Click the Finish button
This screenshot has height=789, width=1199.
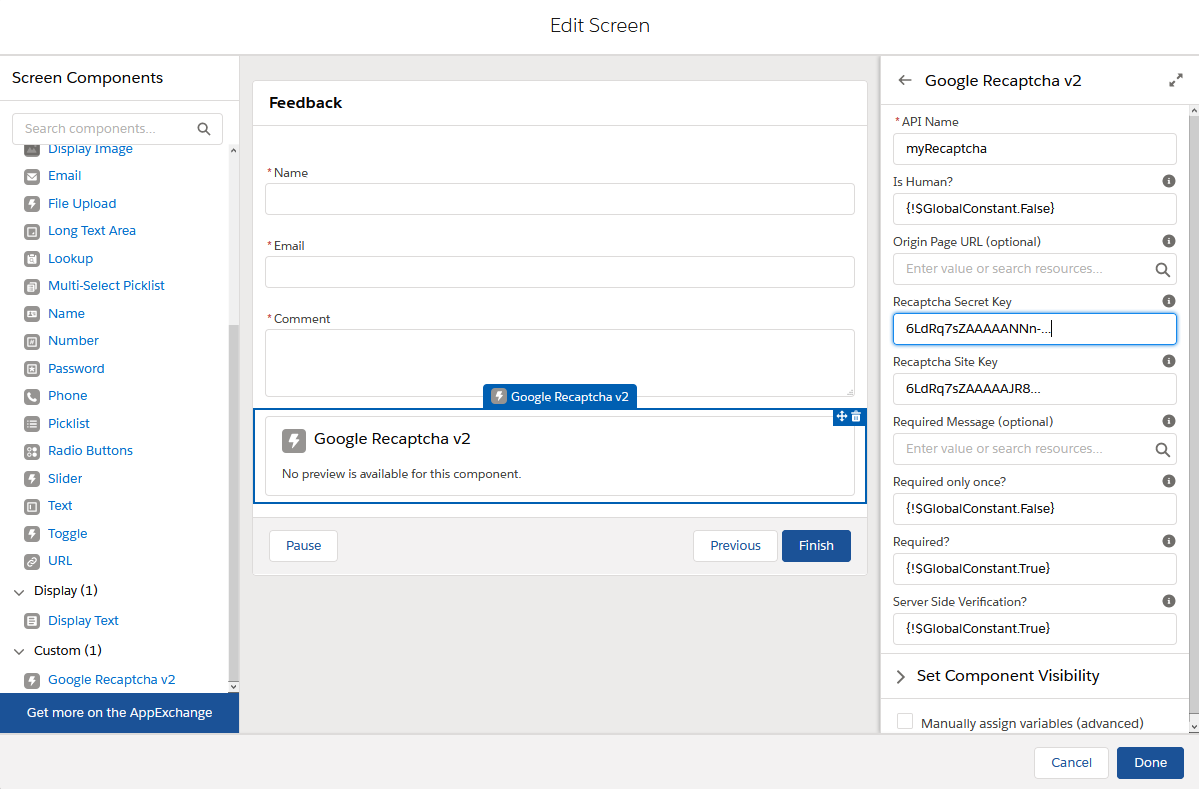point(816,546)
